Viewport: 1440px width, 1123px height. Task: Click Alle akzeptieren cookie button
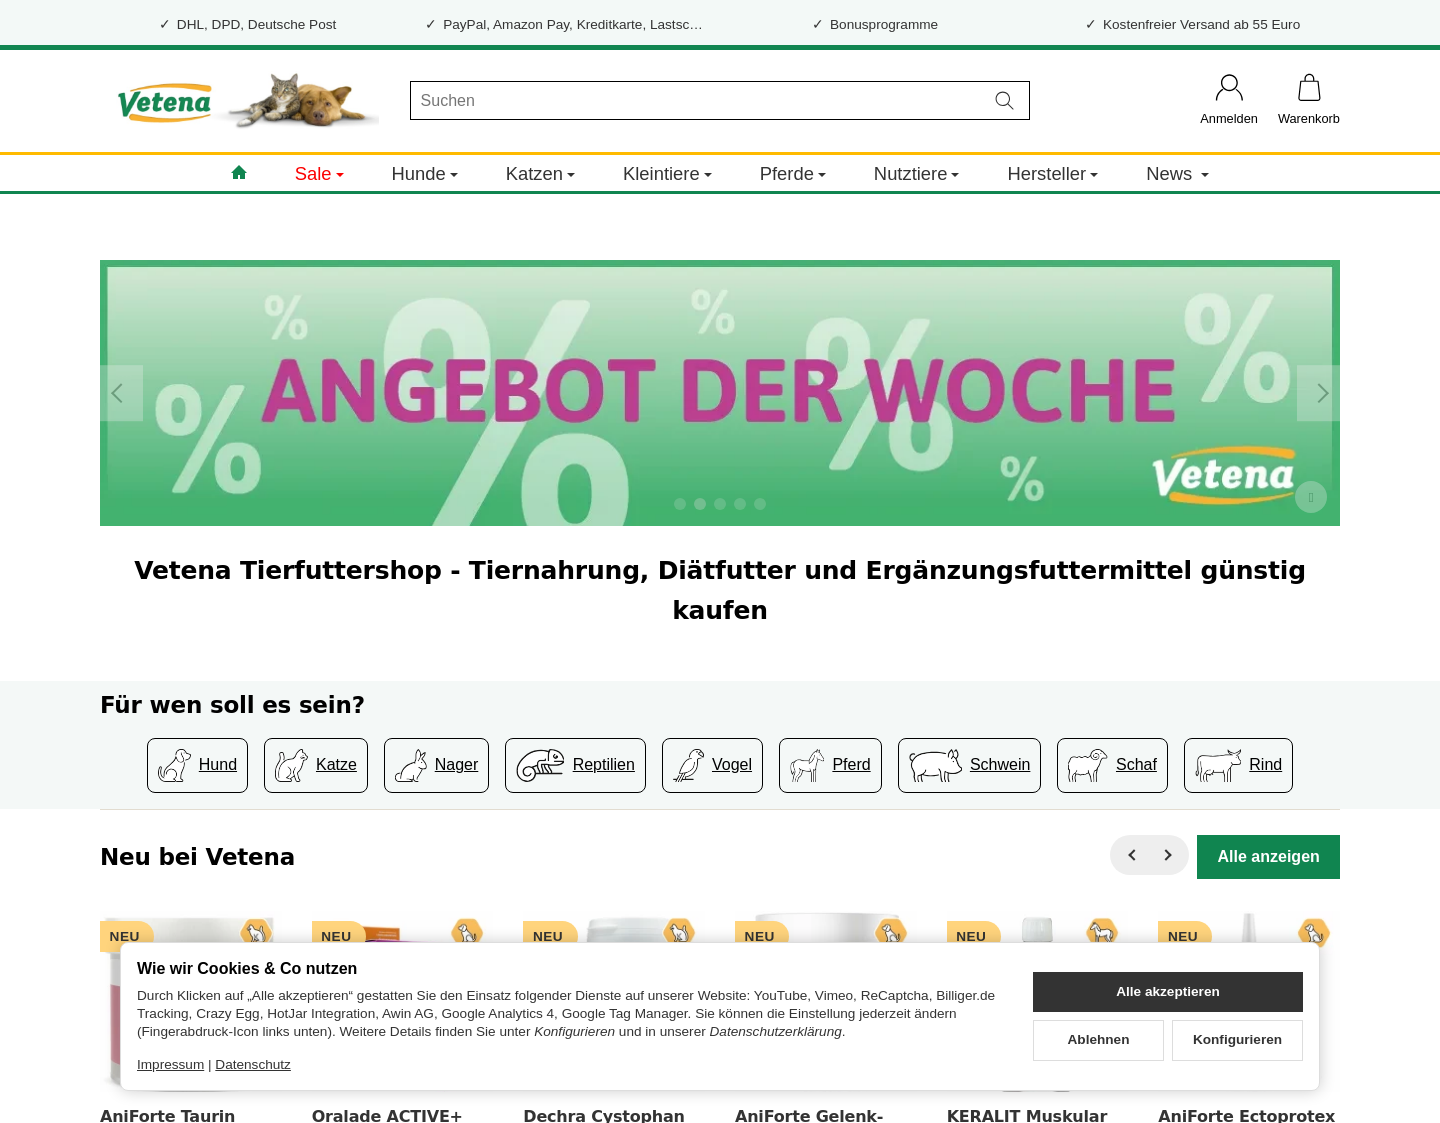[1168, 992]
